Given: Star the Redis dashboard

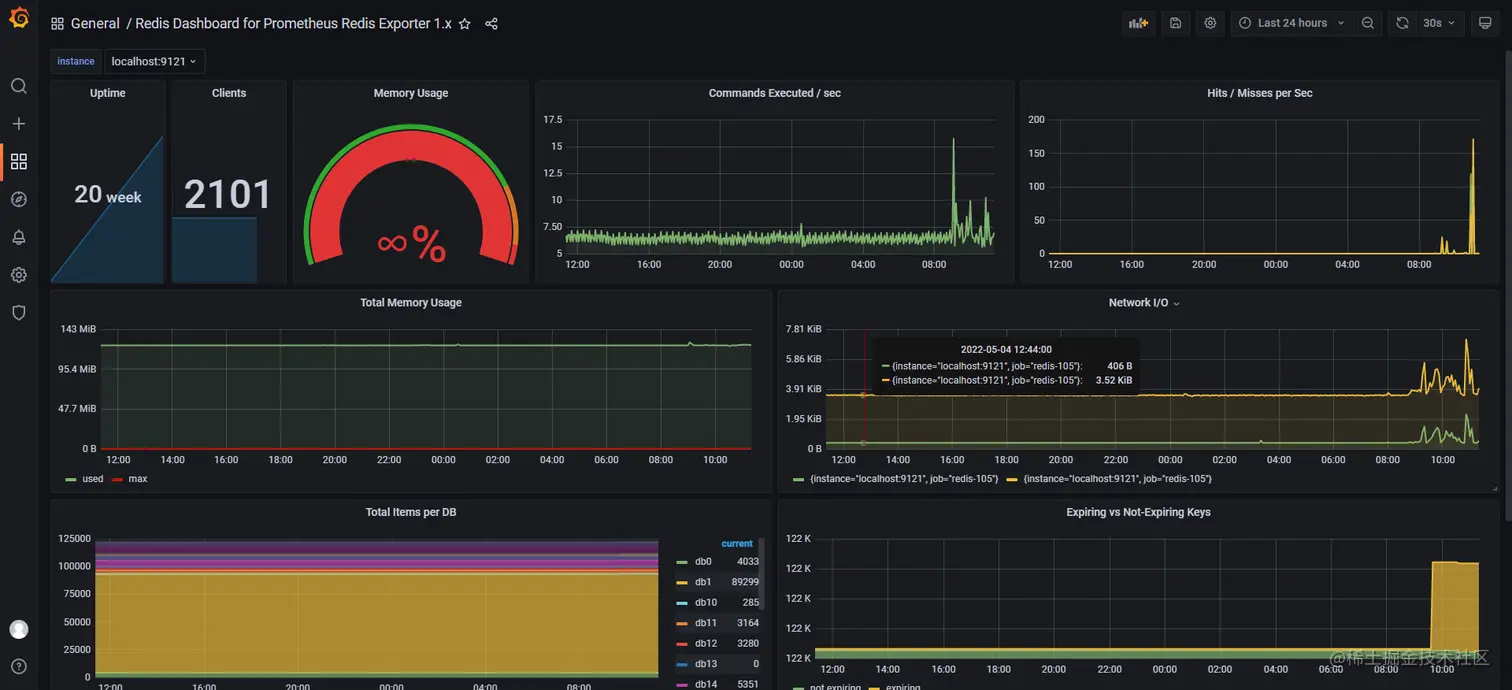Looking at the screenshot, I should (x=464, y=23).
